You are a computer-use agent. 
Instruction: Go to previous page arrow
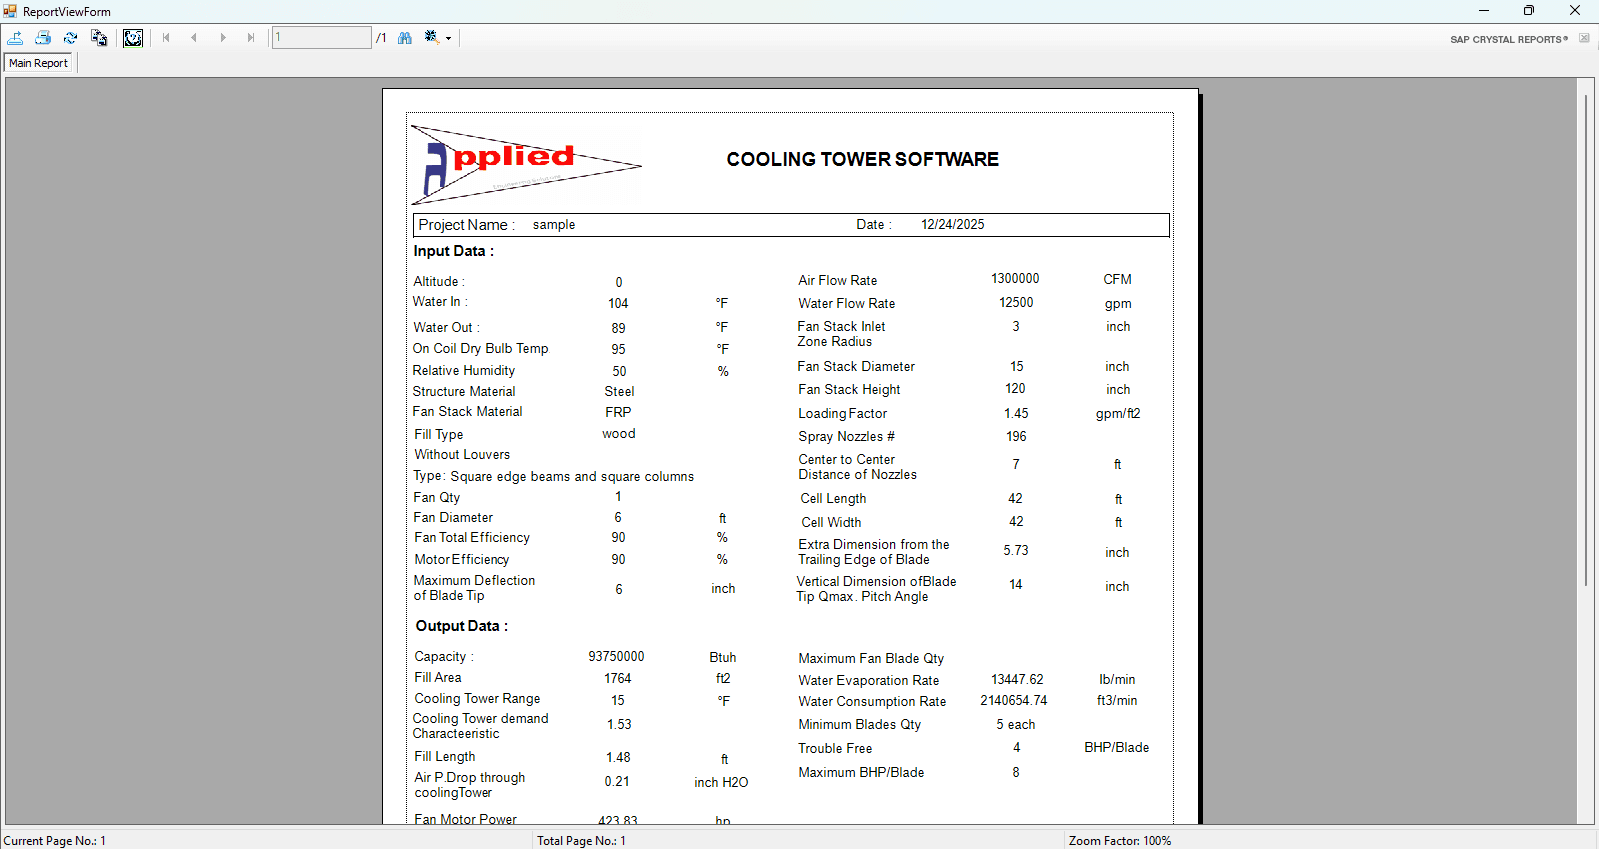194,38
